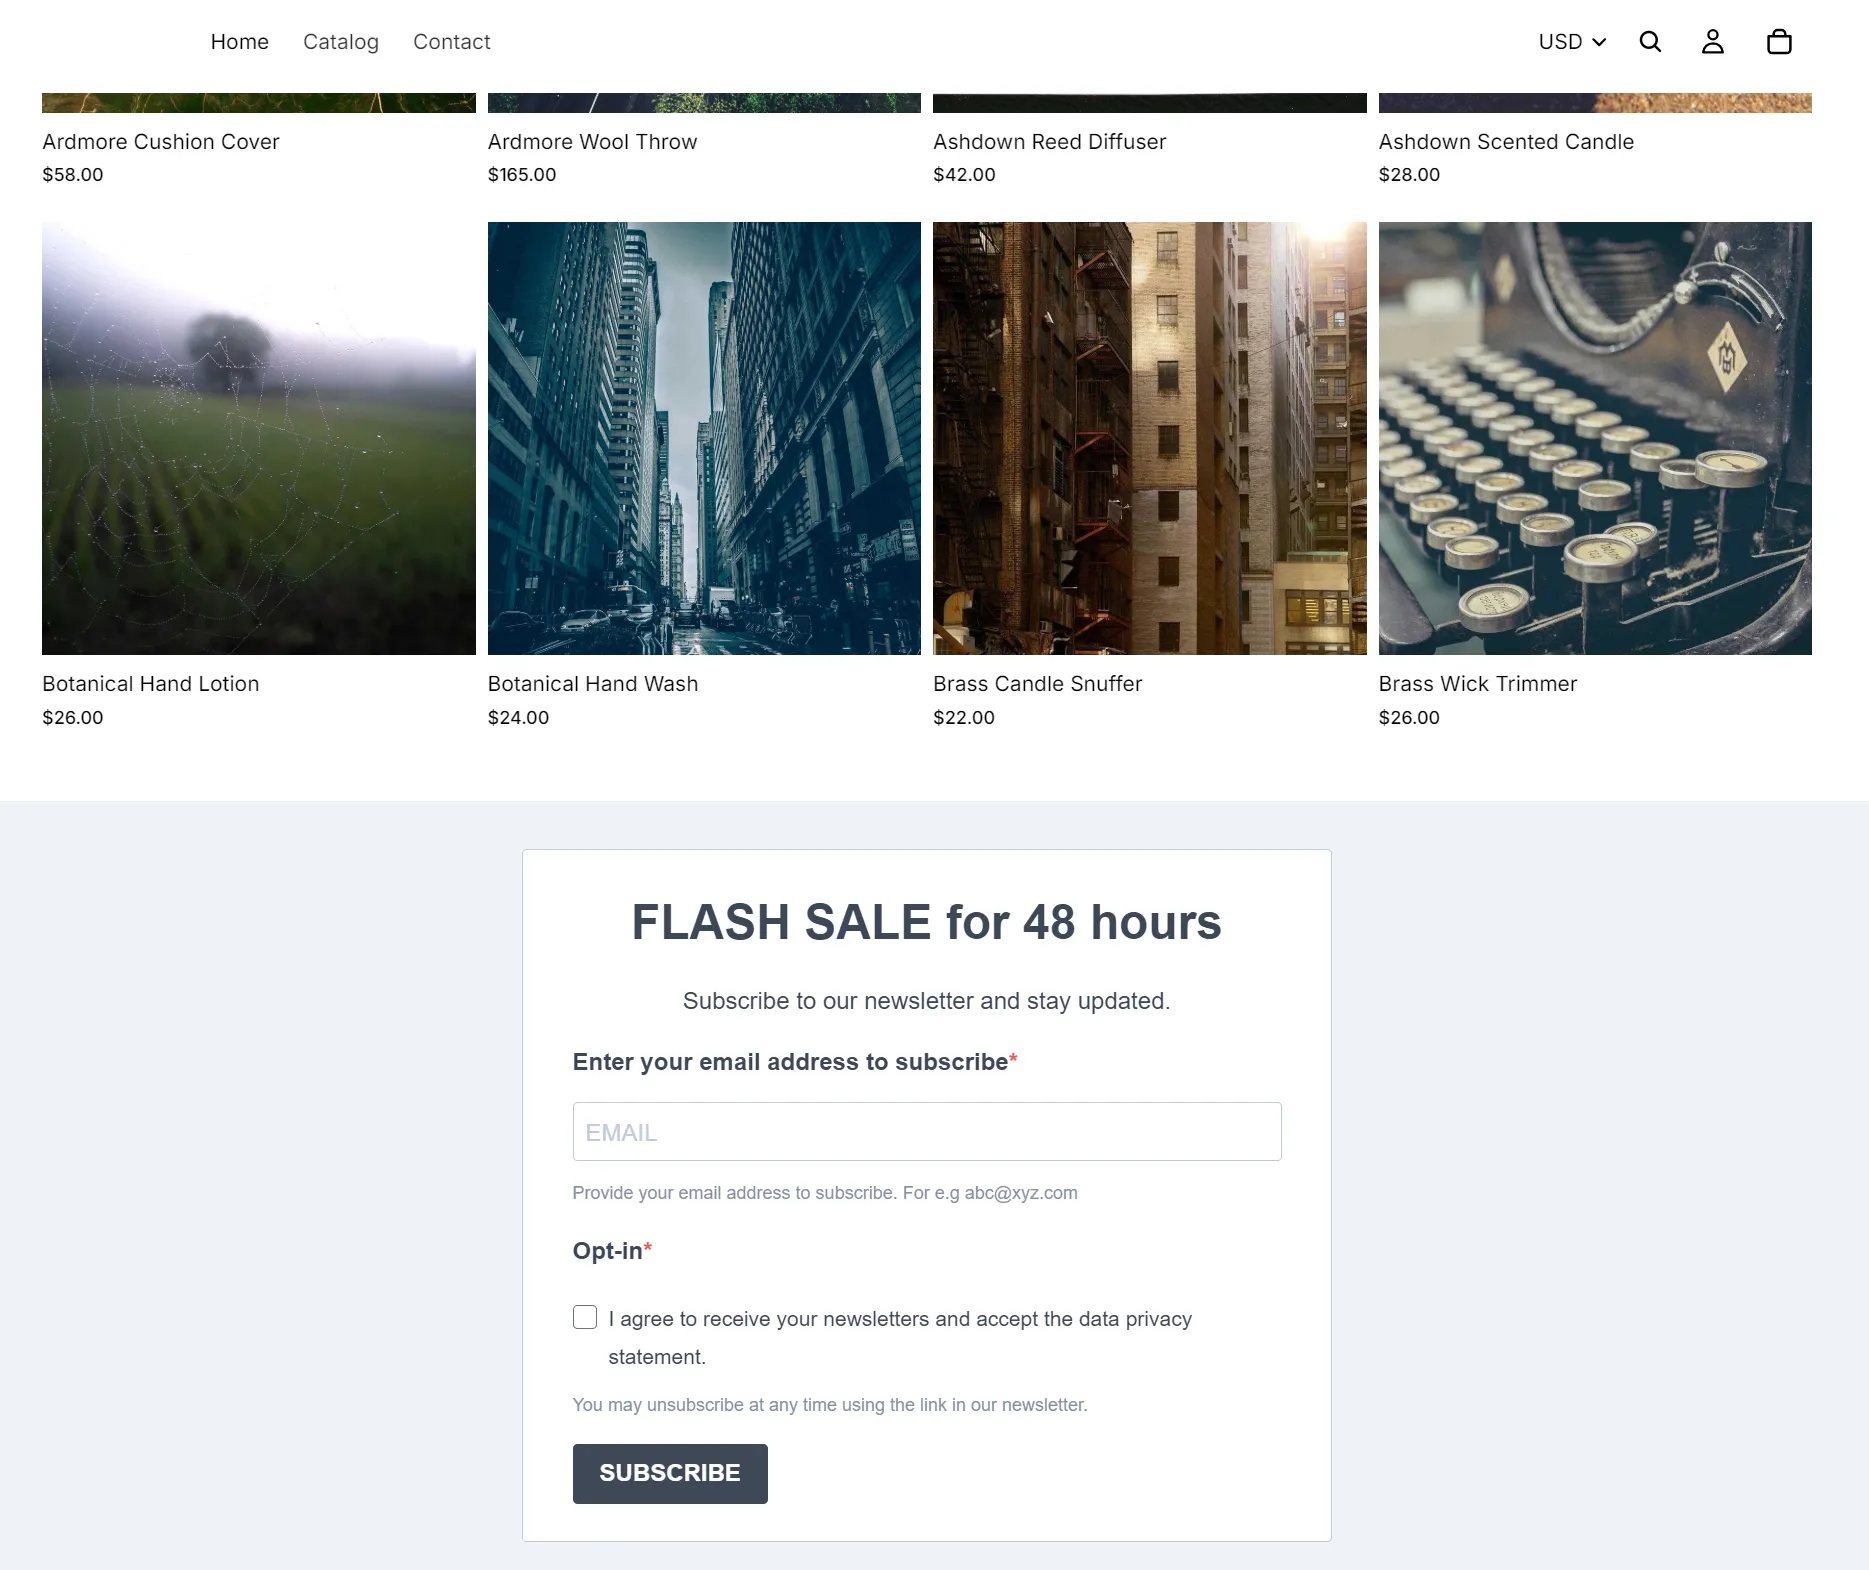Open the Brass Candle Snuffer product image

1150,438
